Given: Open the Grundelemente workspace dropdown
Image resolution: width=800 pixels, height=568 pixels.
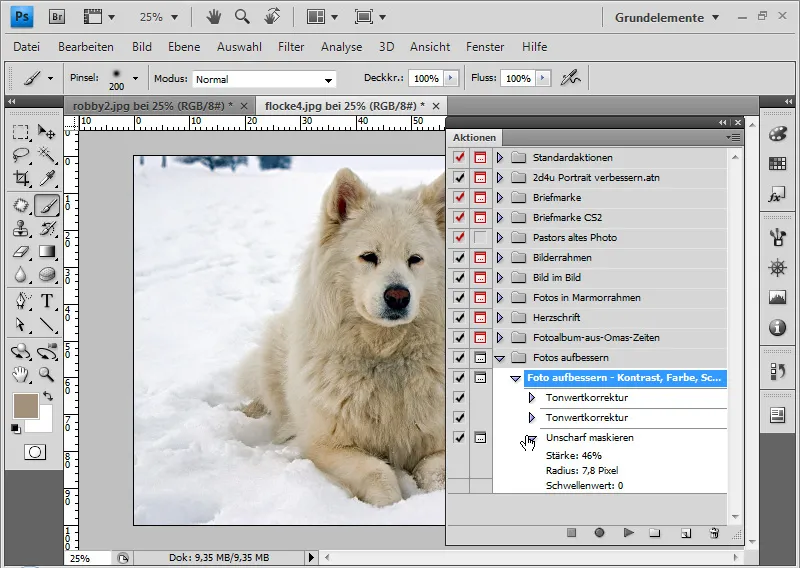Looking at the screenshot, I should 667,17.
